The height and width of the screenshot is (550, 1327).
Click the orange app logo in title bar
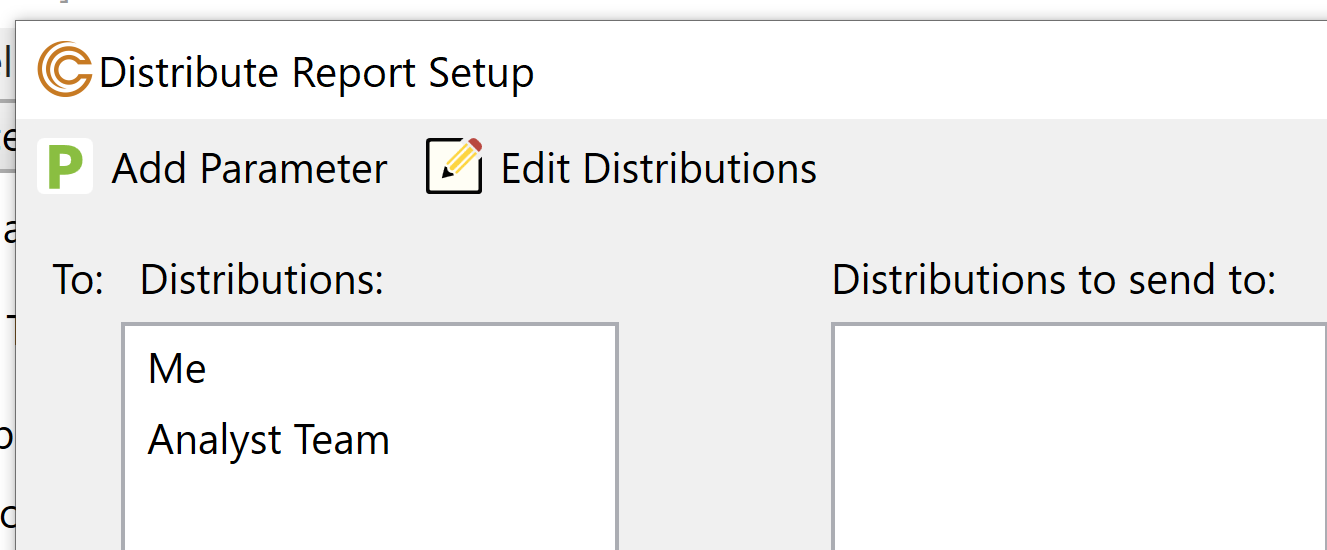click(65, 71)
